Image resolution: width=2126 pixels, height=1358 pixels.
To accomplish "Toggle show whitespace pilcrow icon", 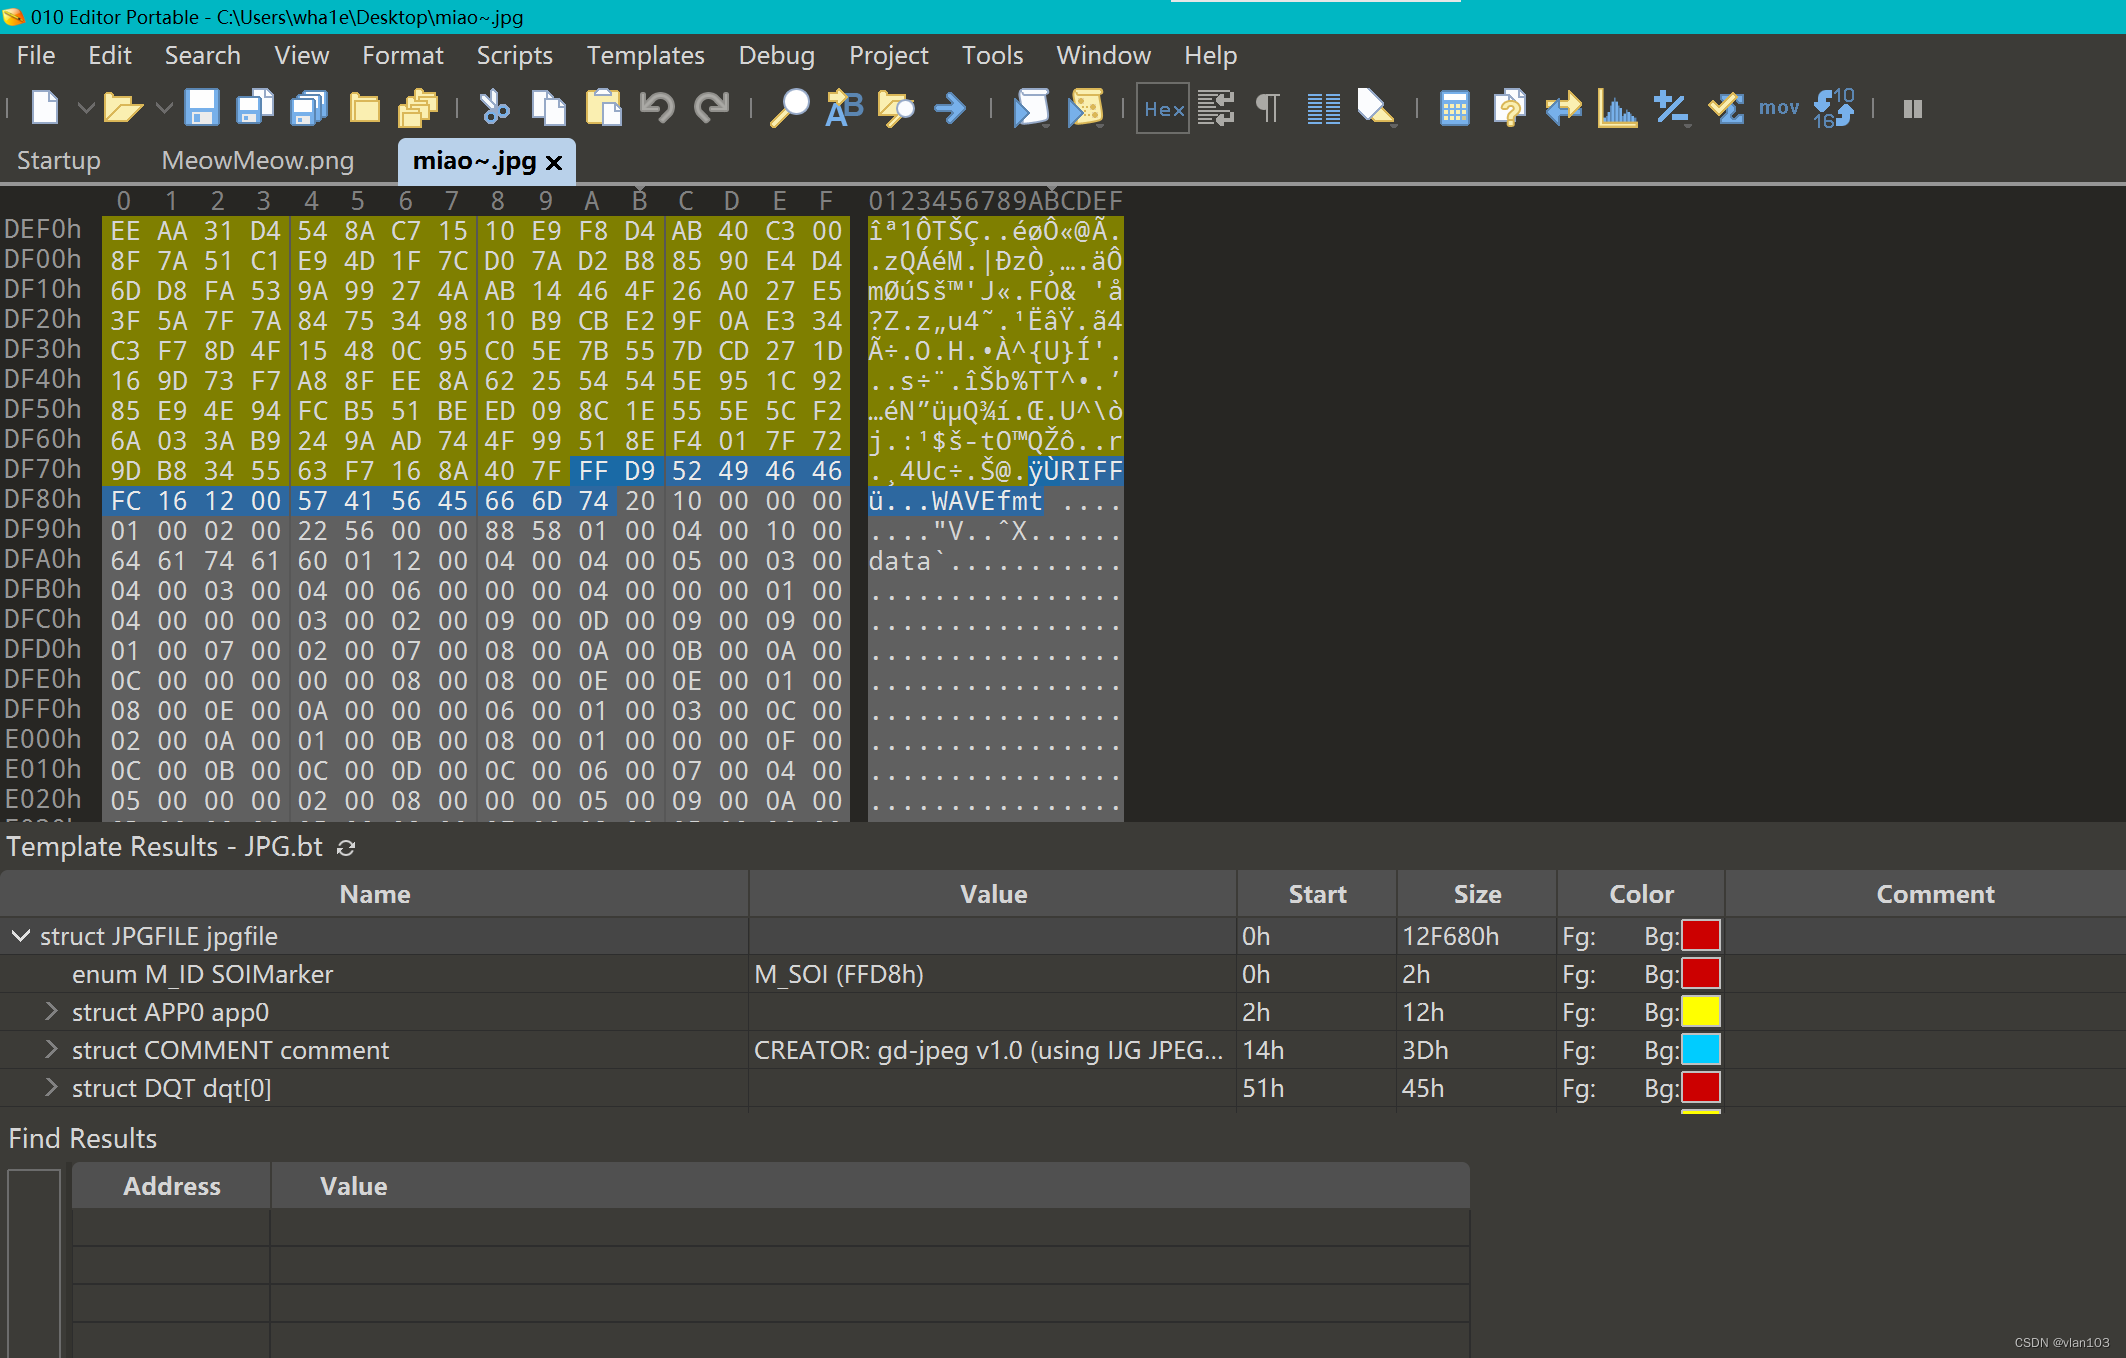I will (x=1268, y=108).
